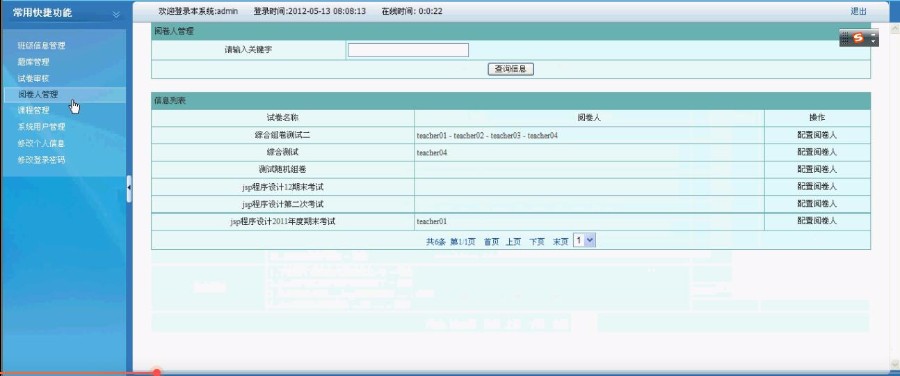The image size is (900, 376).
Task: Go to 首页 first page link
Action: click(491, 242)
